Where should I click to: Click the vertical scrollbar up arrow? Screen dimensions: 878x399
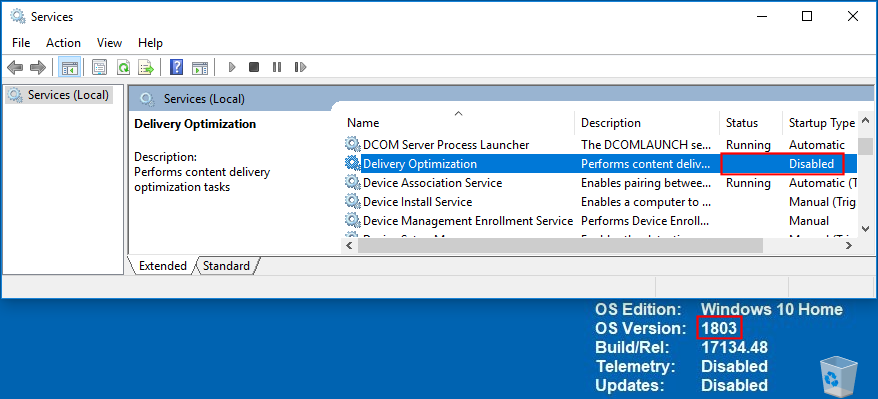tap(865, 121)
